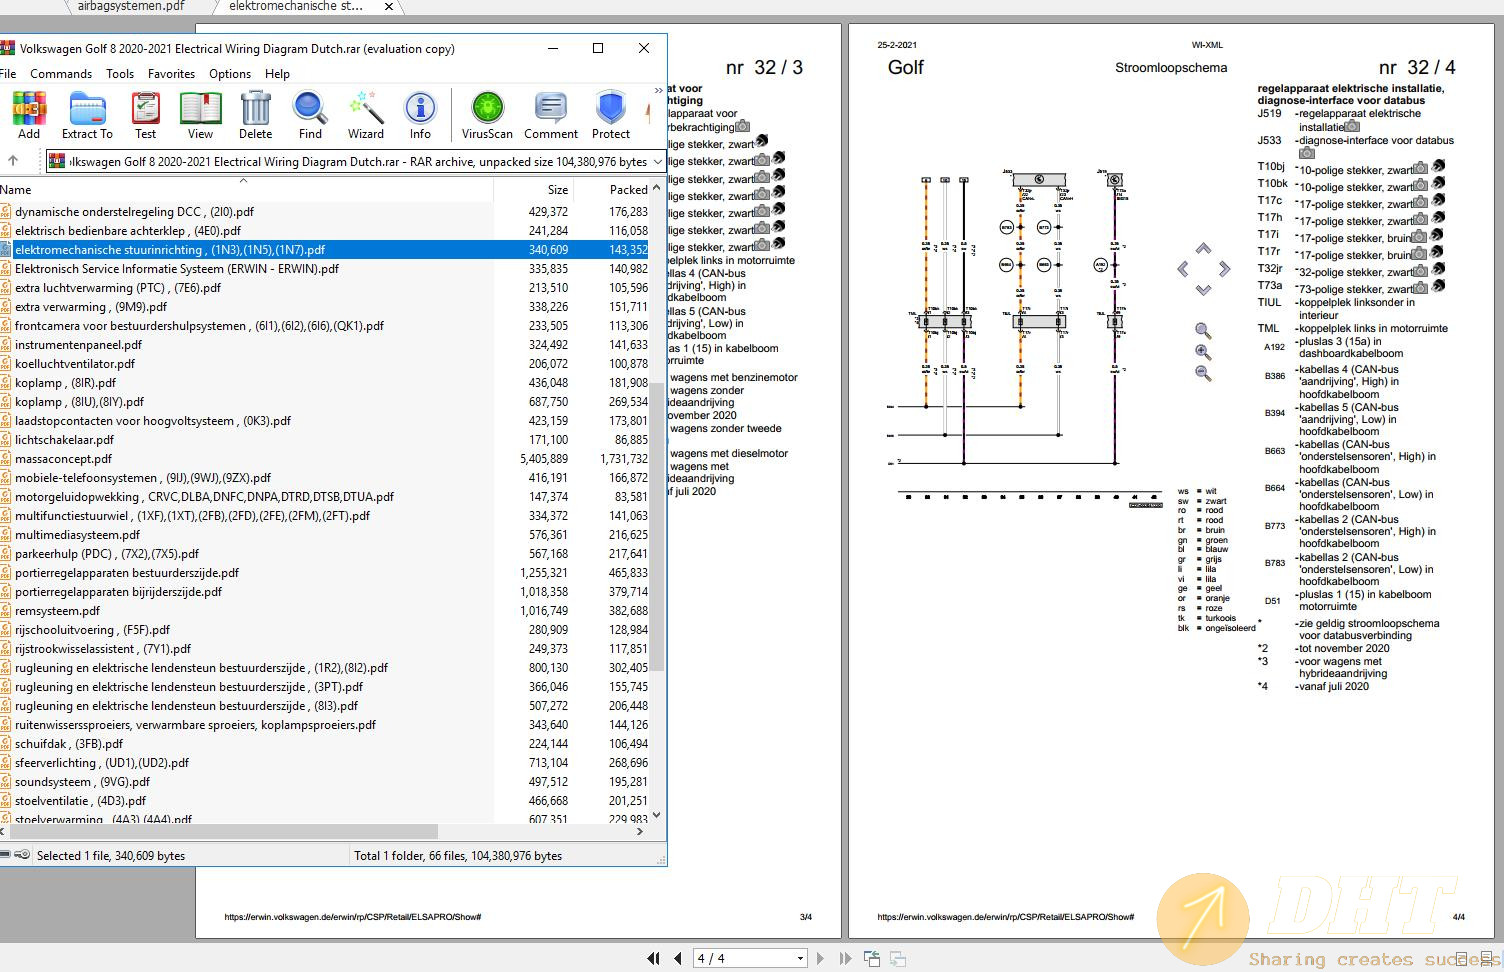
Task: Open the Commands menu
Action: (x=61, y=74)
